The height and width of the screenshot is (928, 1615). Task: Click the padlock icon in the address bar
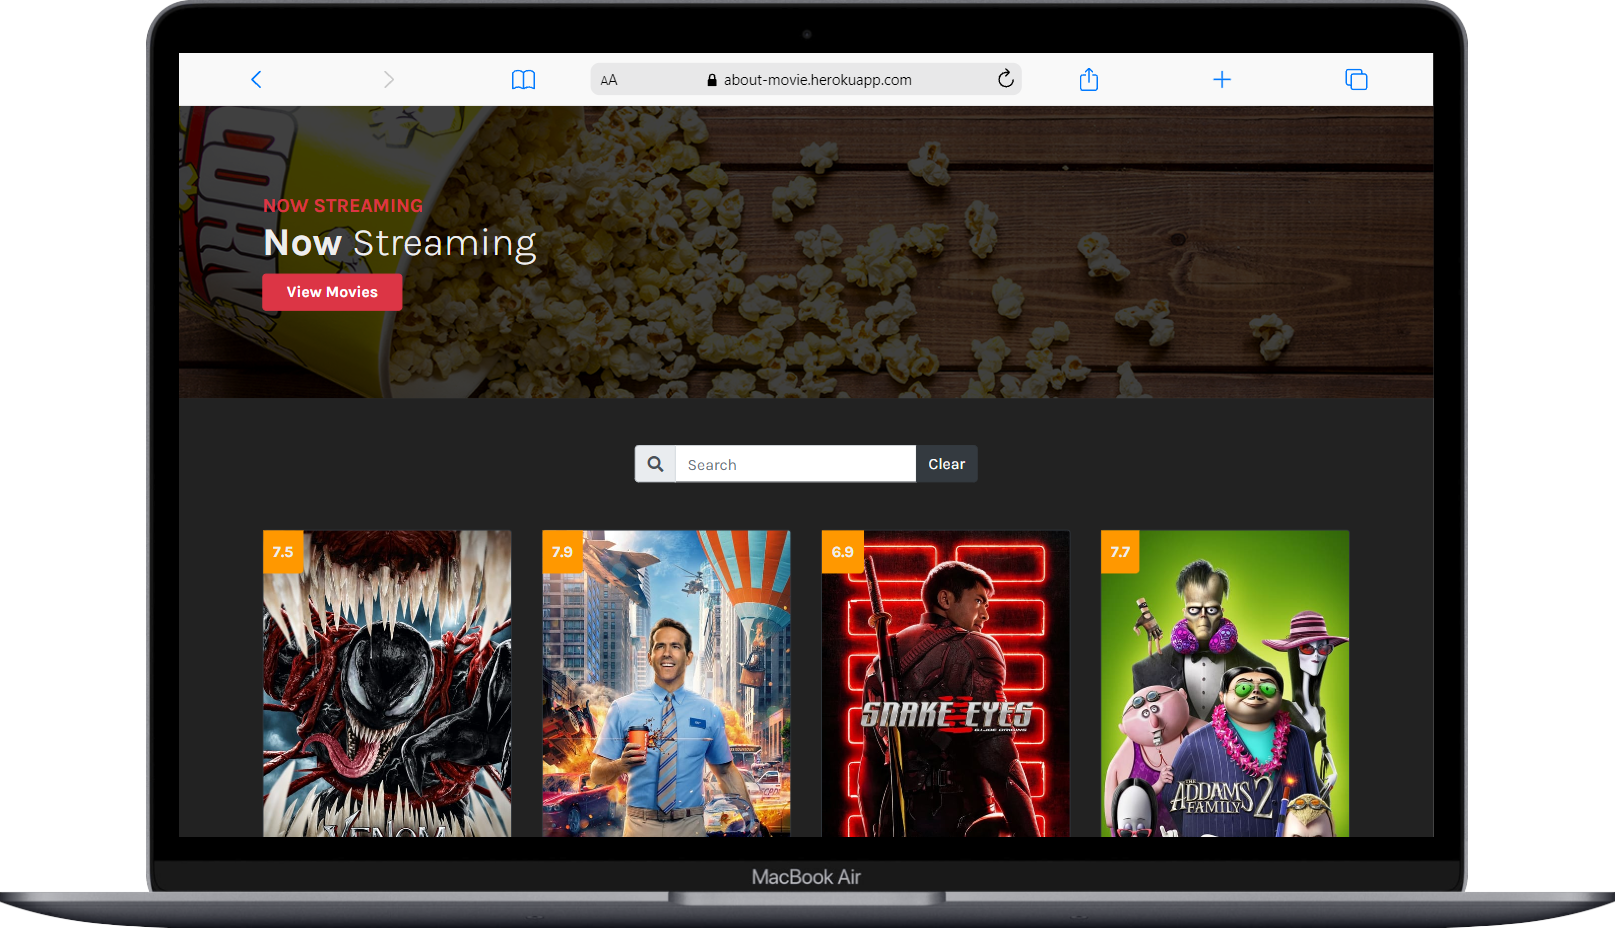(x=712, y=79)
